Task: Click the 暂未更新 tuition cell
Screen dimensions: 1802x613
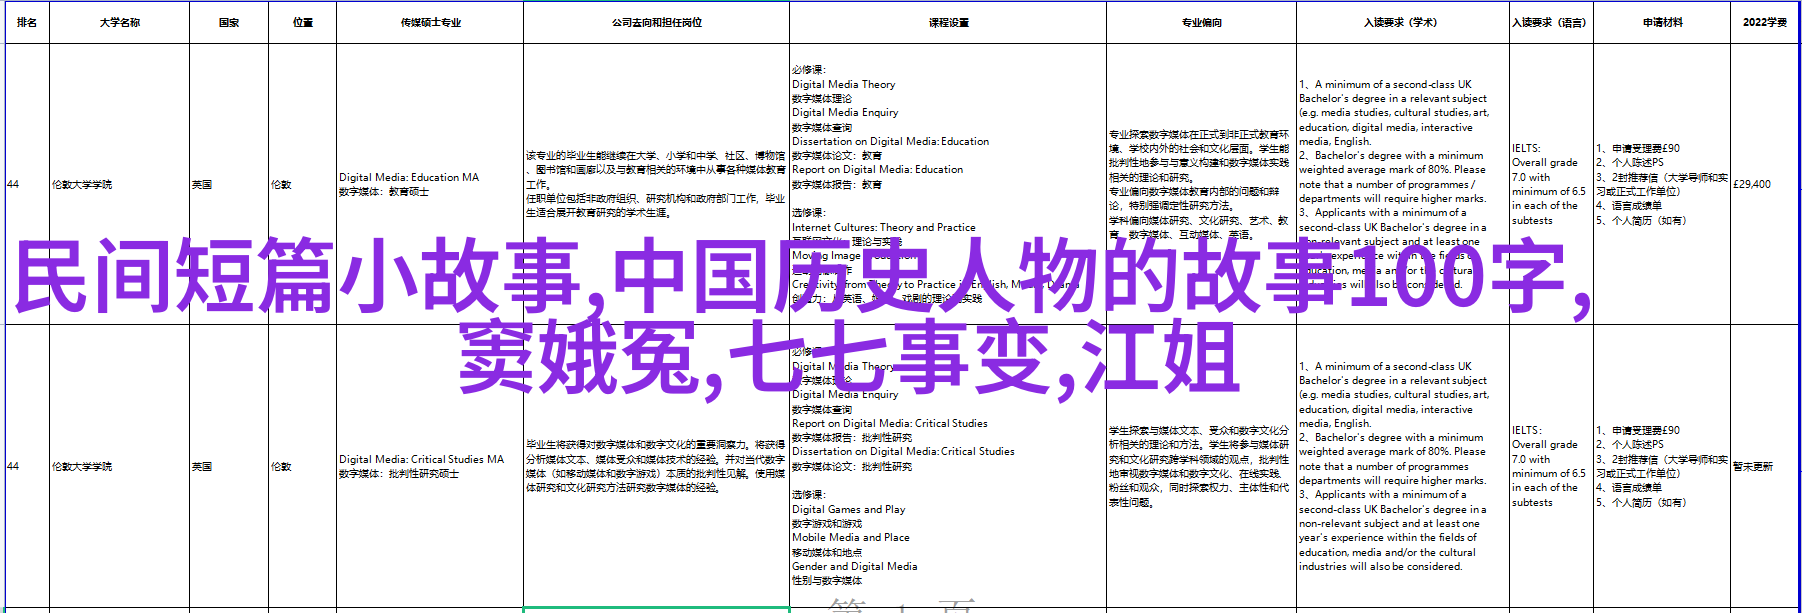Action: (1764, 466)
